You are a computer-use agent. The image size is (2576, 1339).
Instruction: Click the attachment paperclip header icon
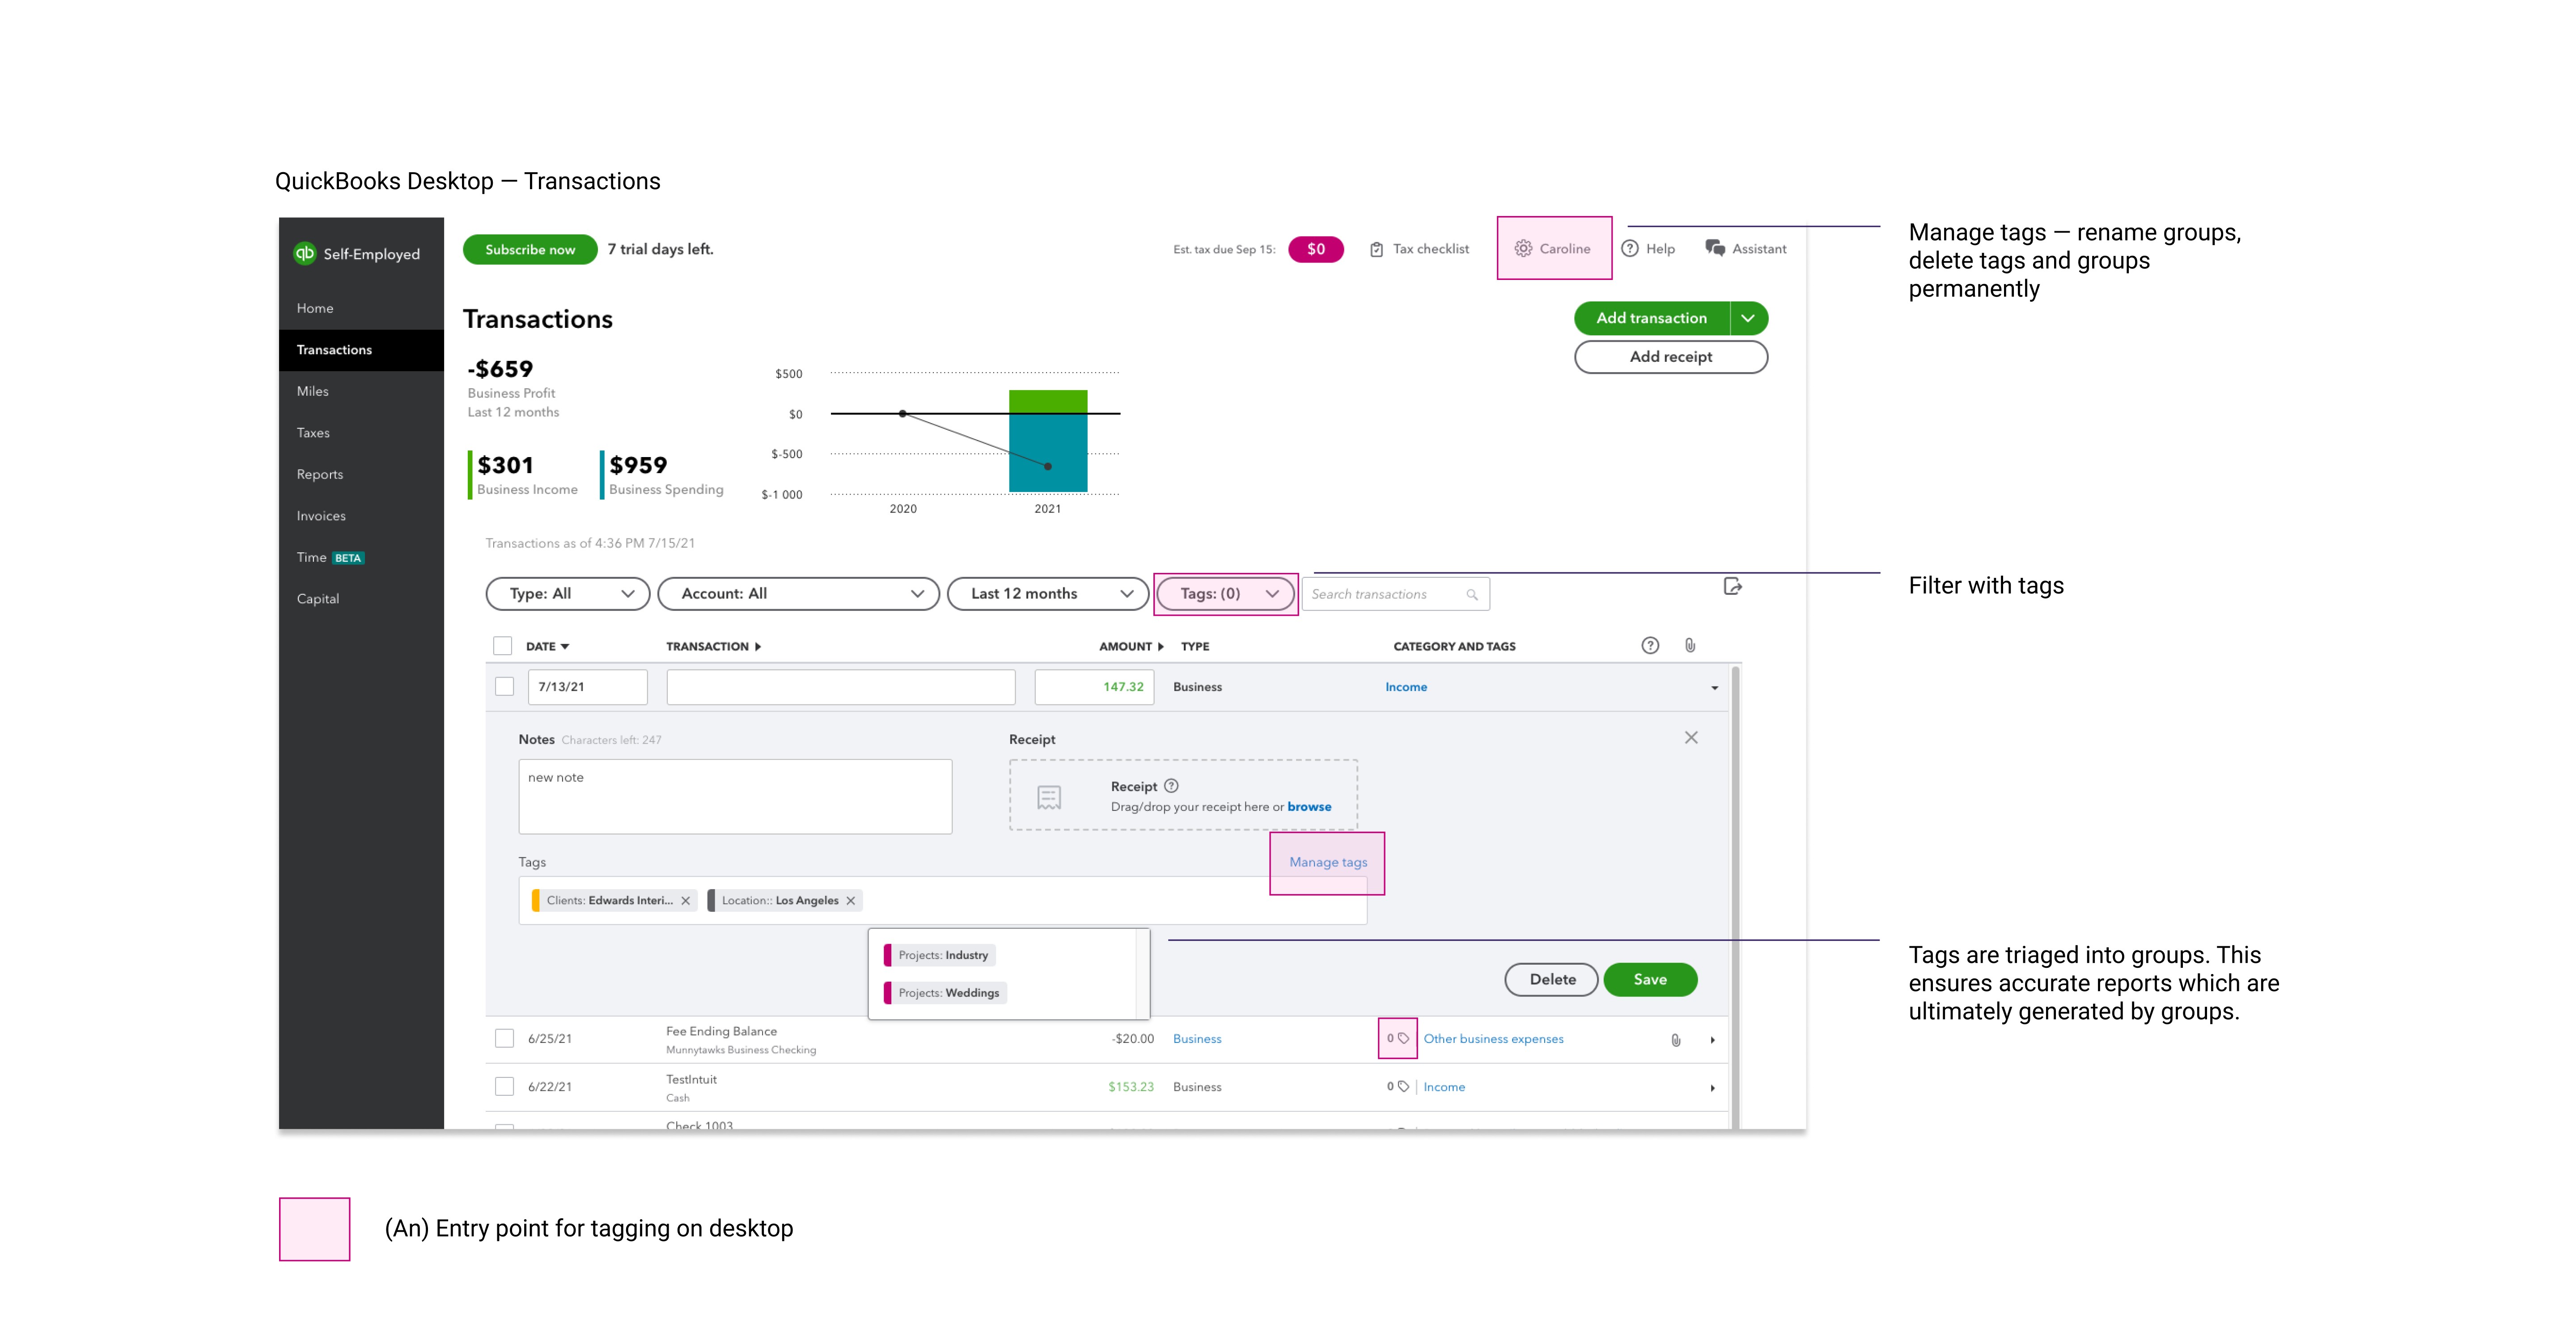(x=1690, y=646)
